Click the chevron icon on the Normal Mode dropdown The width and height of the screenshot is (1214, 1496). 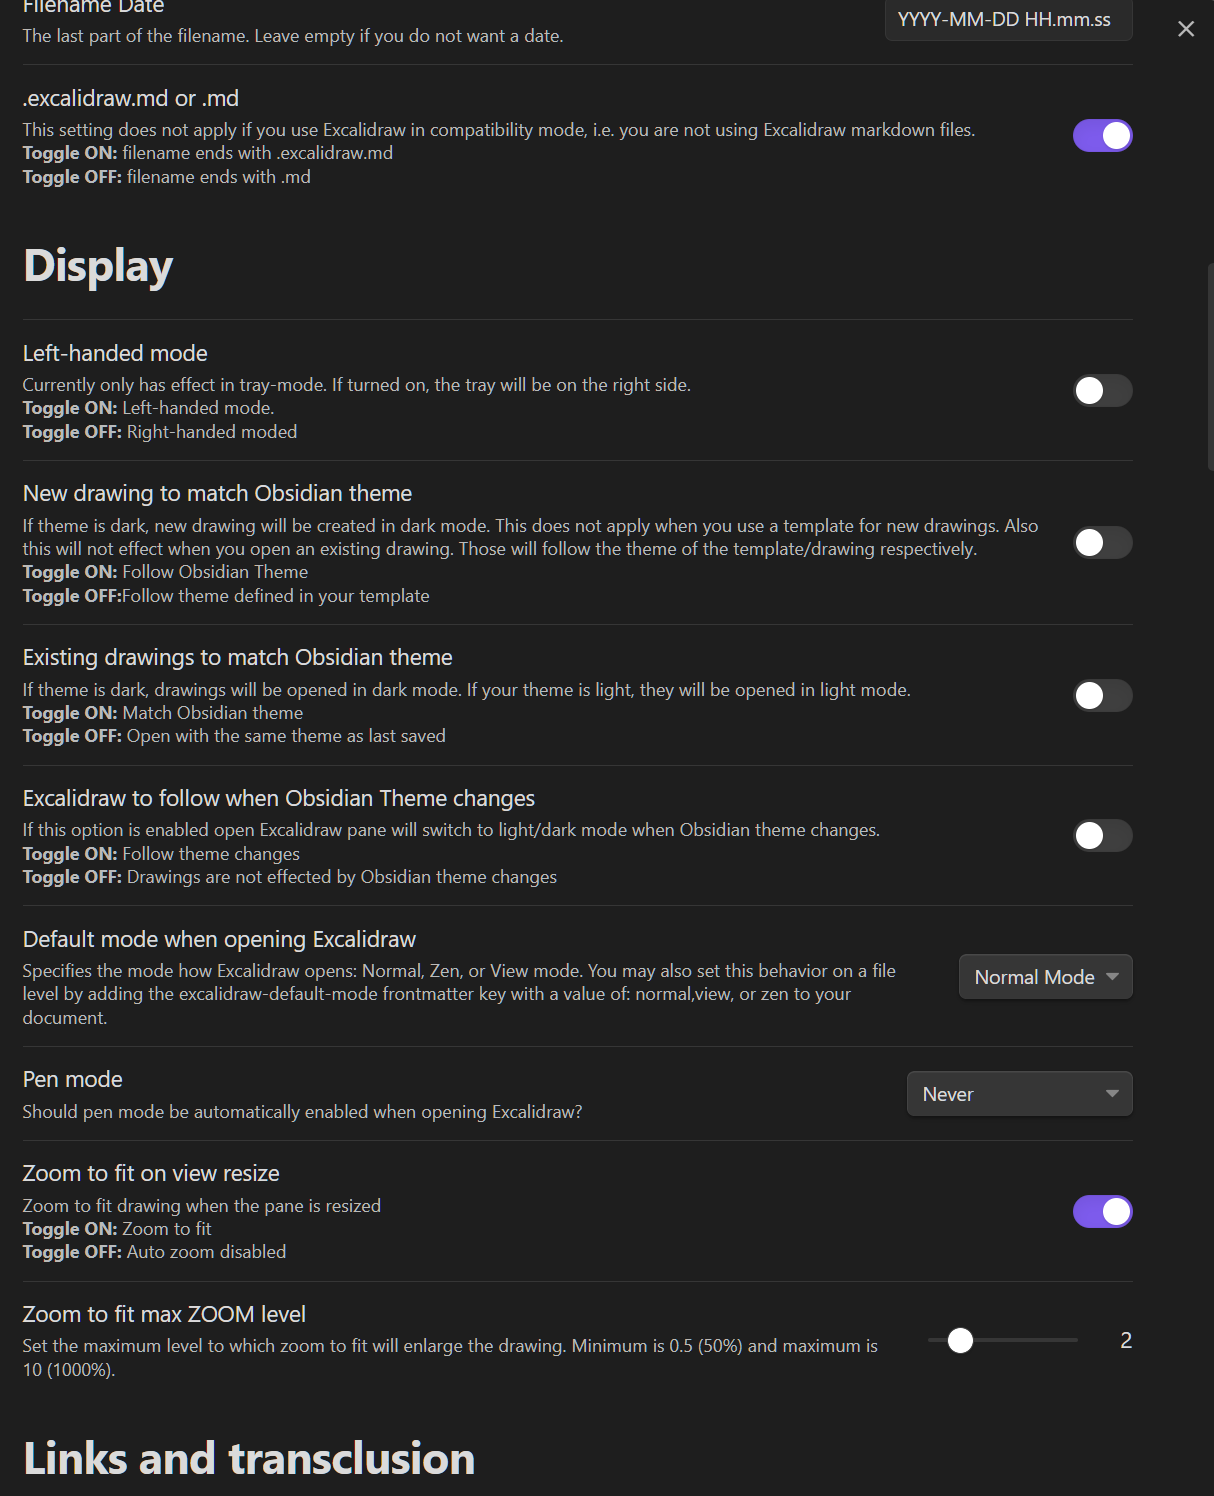pyautogui.click(x=1113, y=977)
